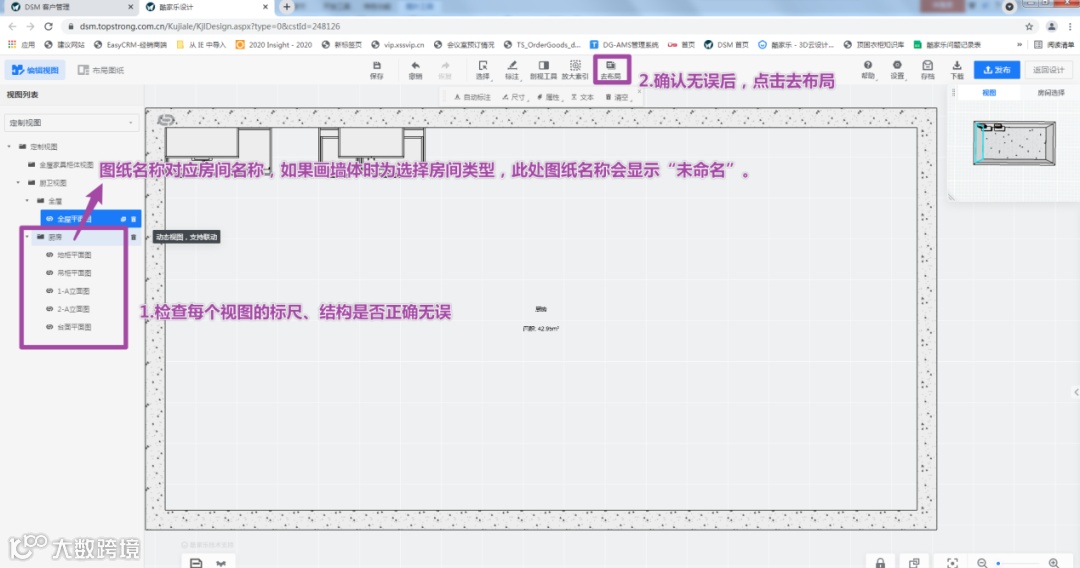
Task: Delete the 厨房 folder with trash icon
Action: pos(134,237)
